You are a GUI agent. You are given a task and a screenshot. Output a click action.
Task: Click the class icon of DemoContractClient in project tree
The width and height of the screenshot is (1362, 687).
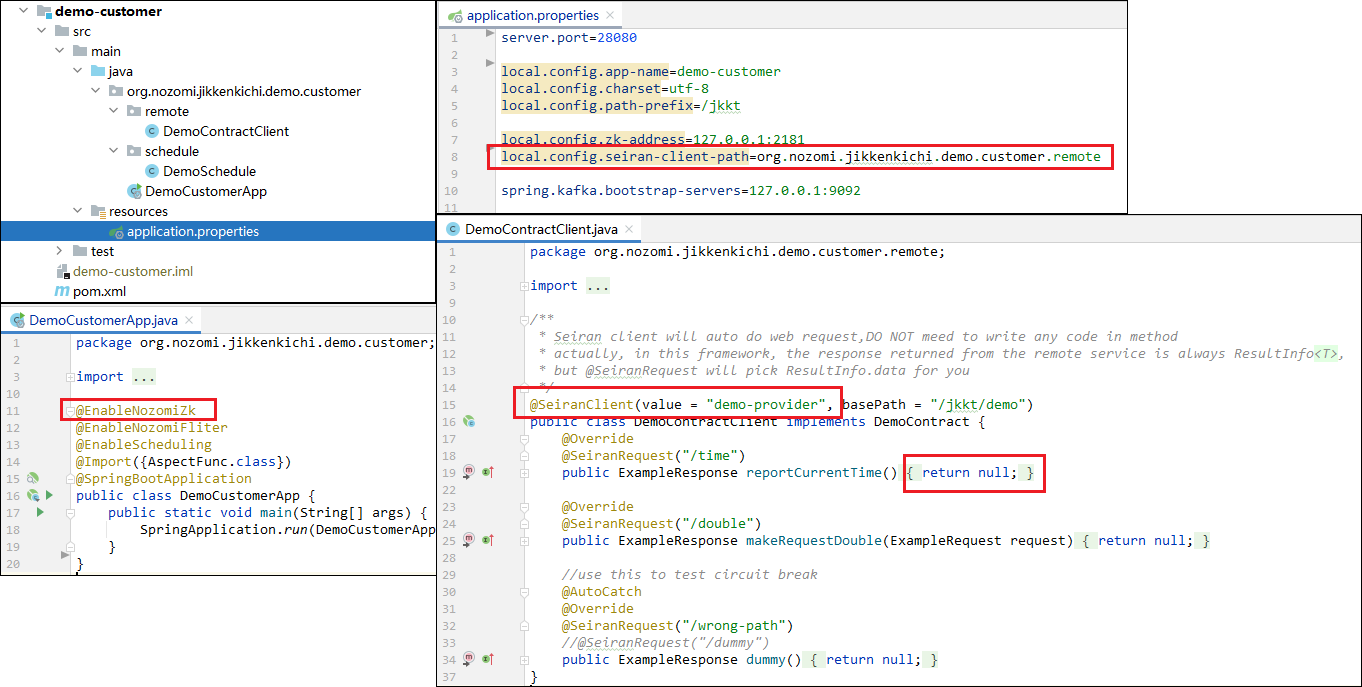point(151,131)
